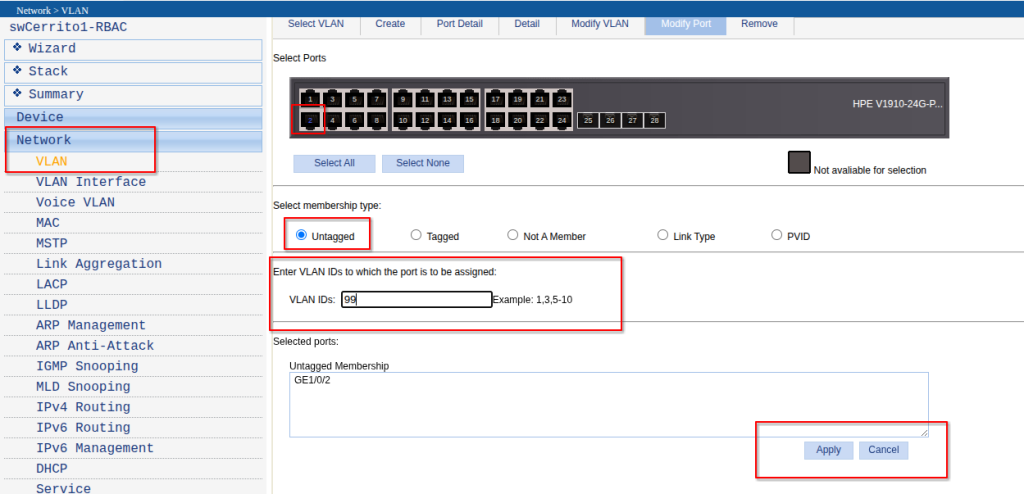Open the IGMP Snooping page
Viewport: 1024px width, 494px height.
pos(87,367)
